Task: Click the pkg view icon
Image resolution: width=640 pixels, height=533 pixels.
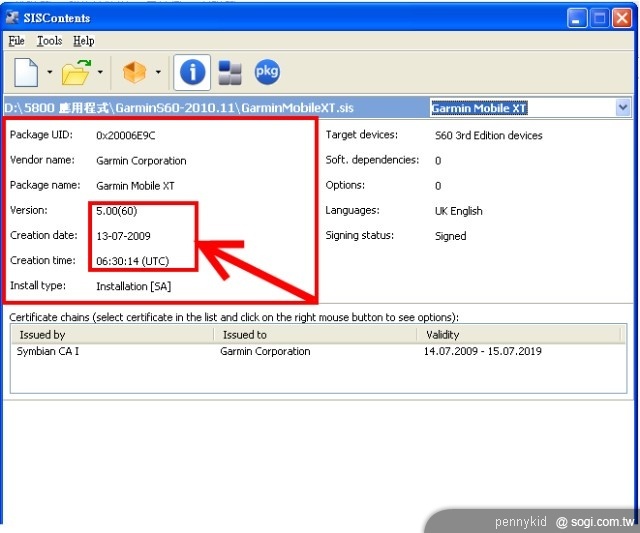Action: [267, 72]
